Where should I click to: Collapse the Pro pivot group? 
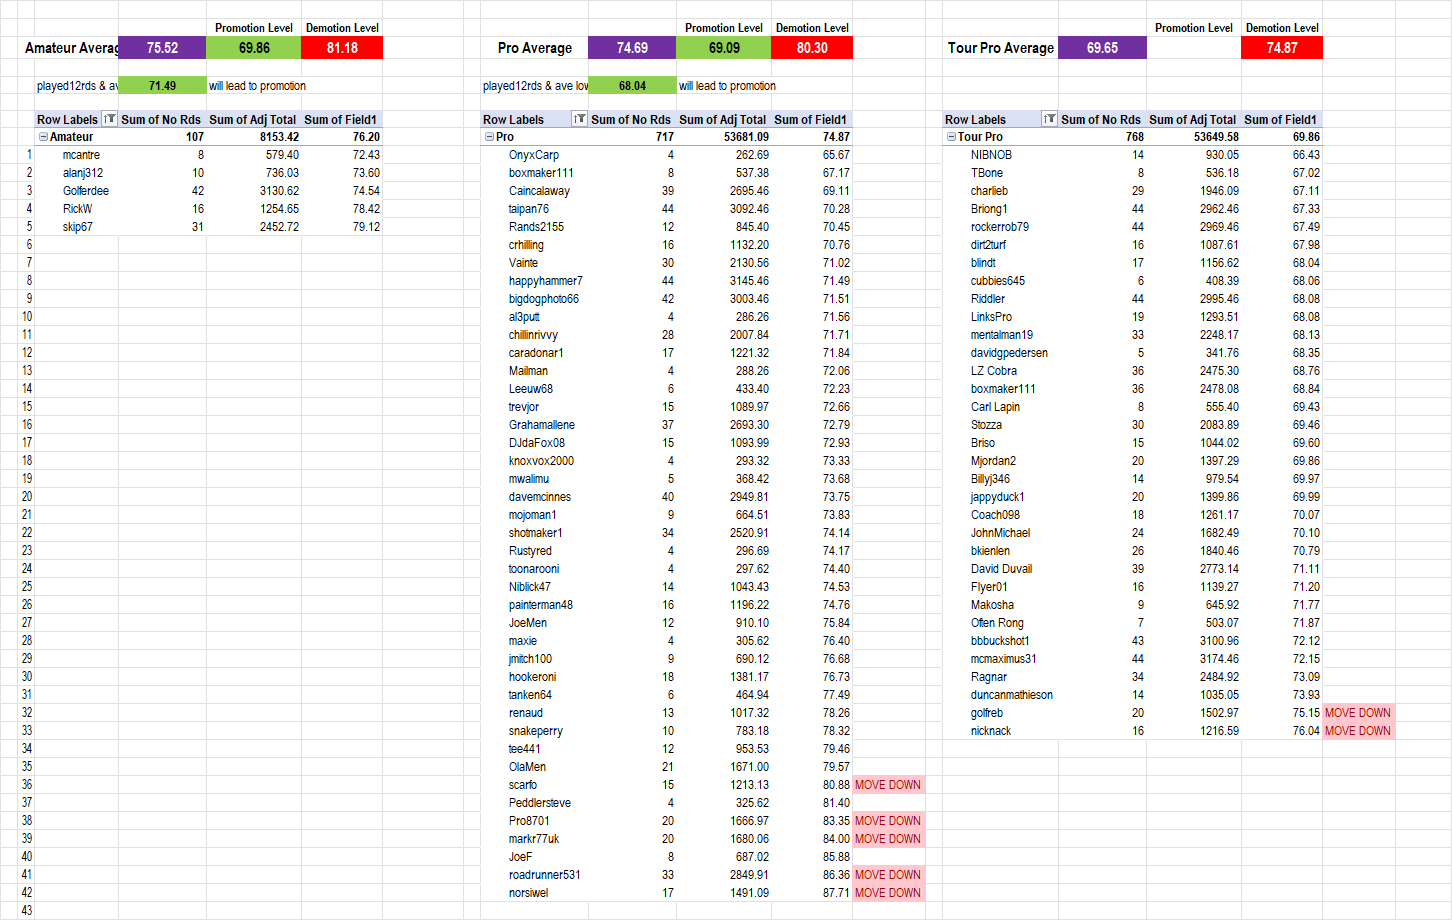point(489,137)
